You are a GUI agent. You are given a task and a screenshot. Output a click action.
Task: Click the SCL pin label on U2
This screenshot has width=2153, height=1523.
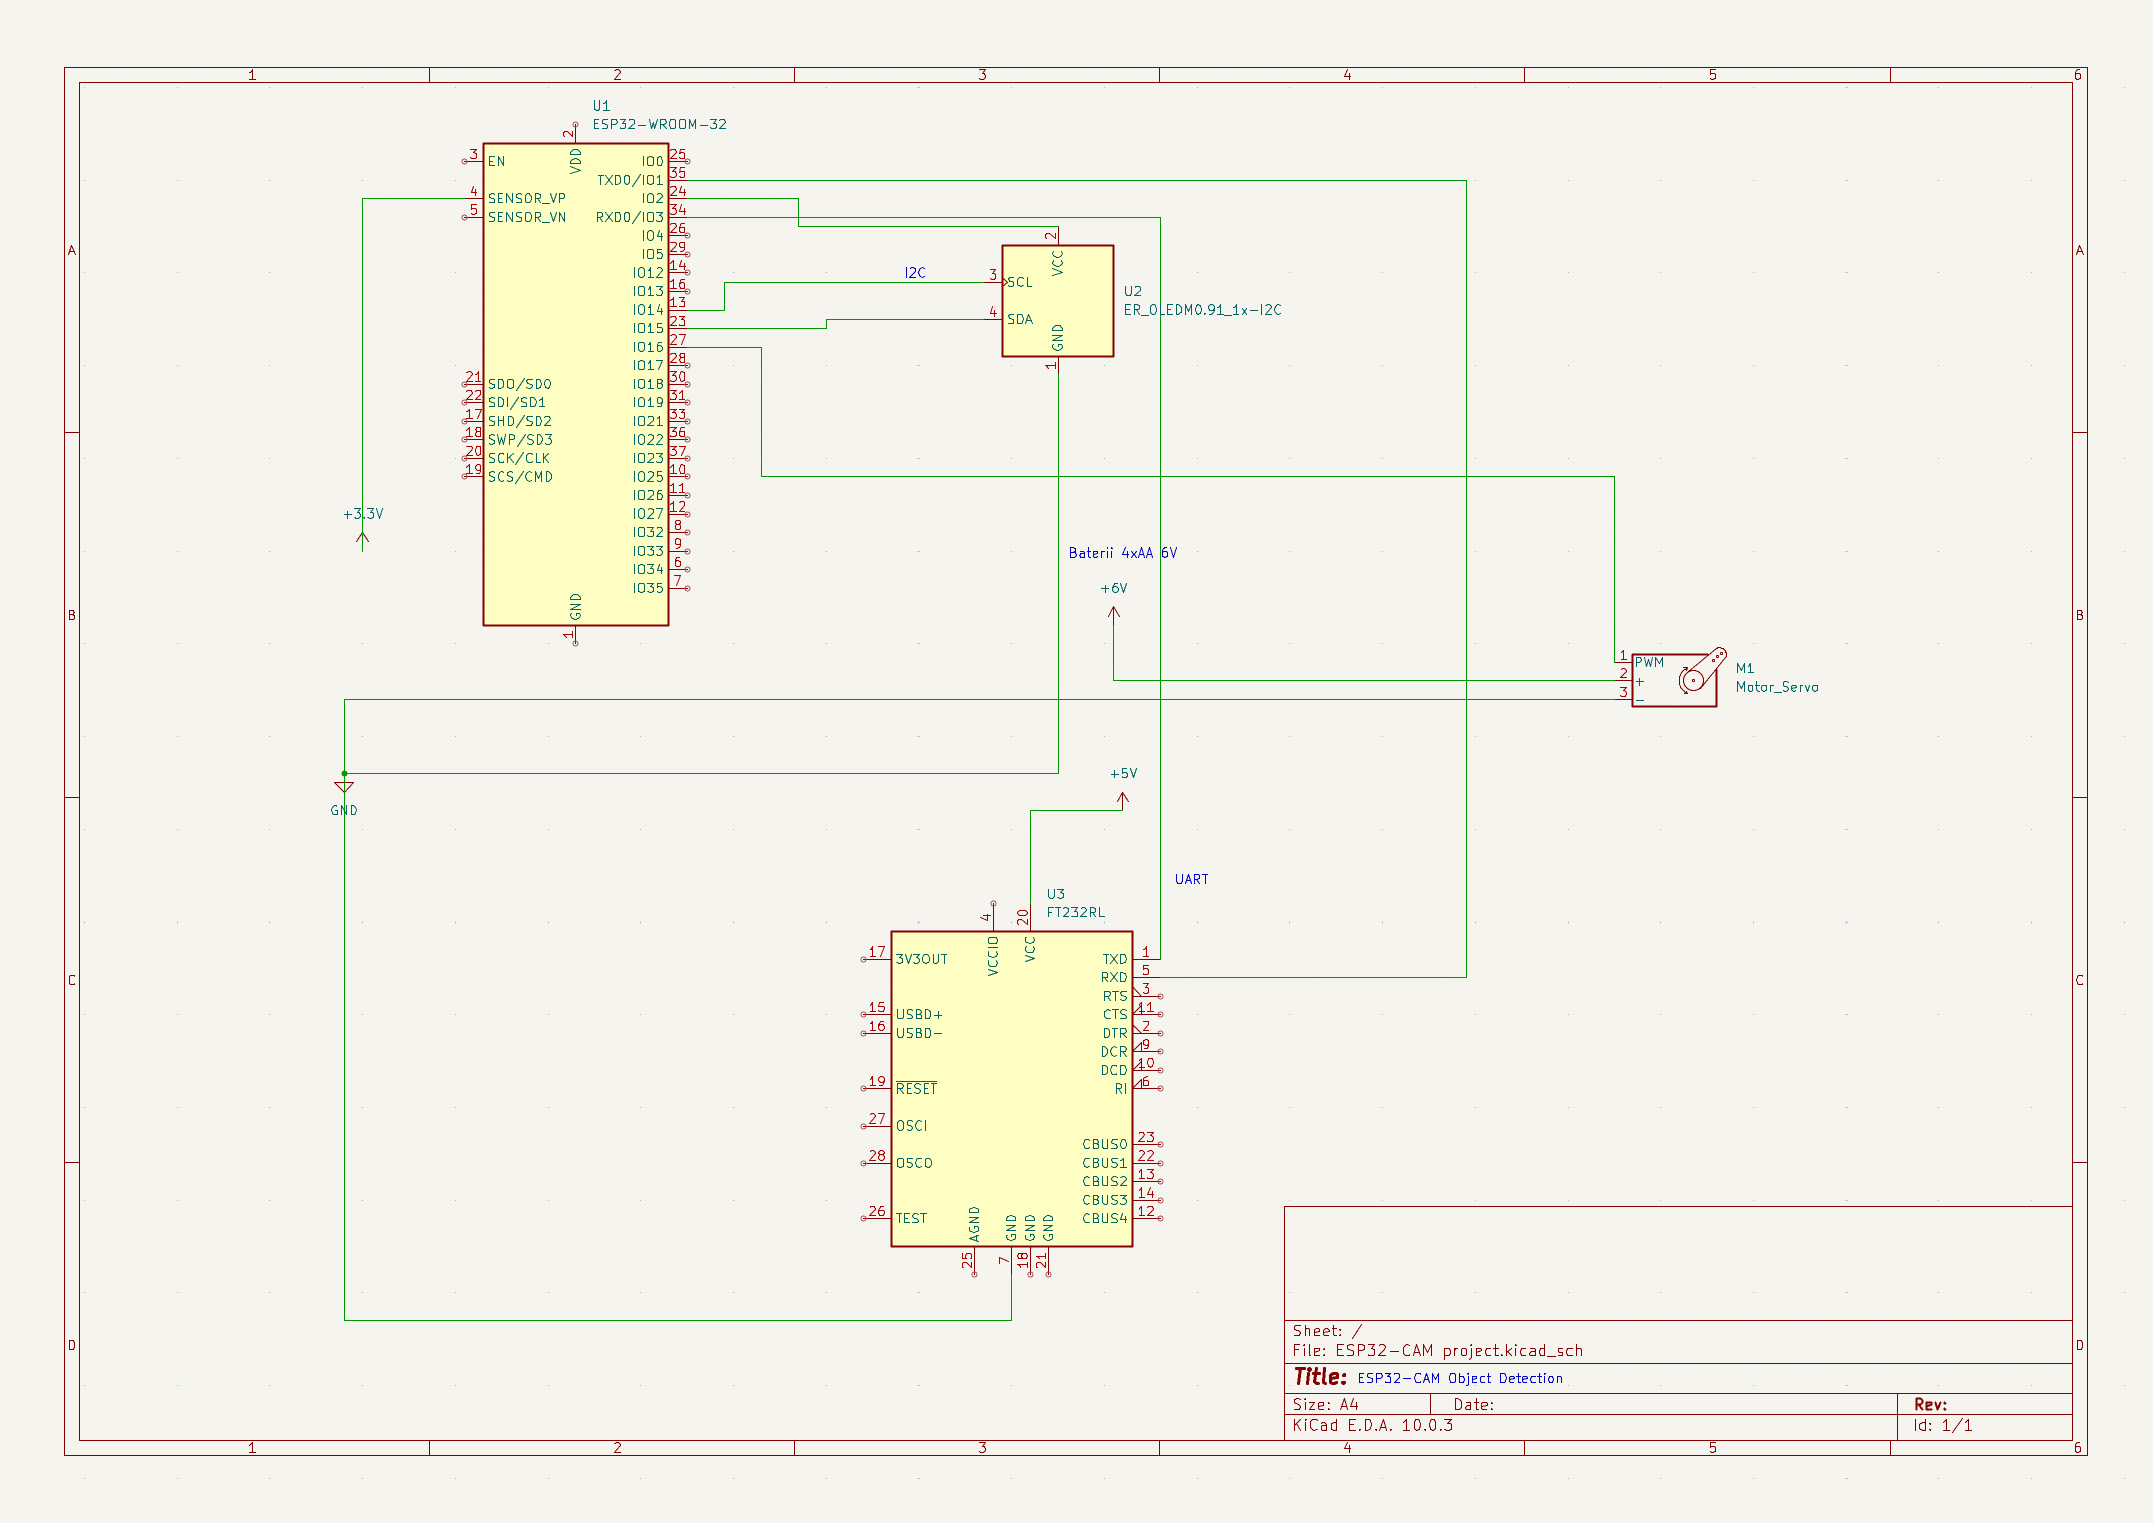point(1020,282)
